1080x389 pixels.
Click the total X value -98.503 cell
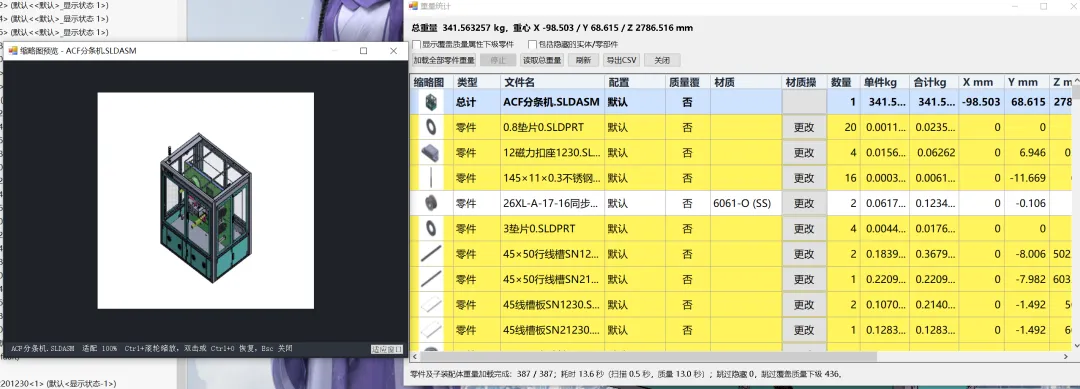982,102
